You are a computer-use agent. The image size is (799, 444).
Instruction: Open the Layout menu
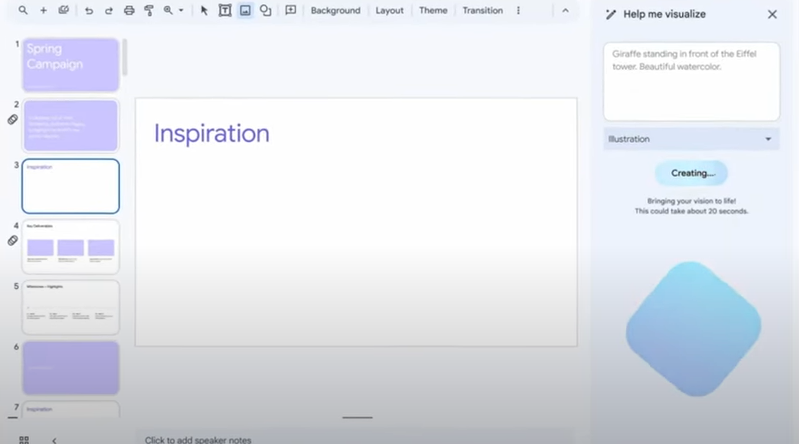point(389,10)
